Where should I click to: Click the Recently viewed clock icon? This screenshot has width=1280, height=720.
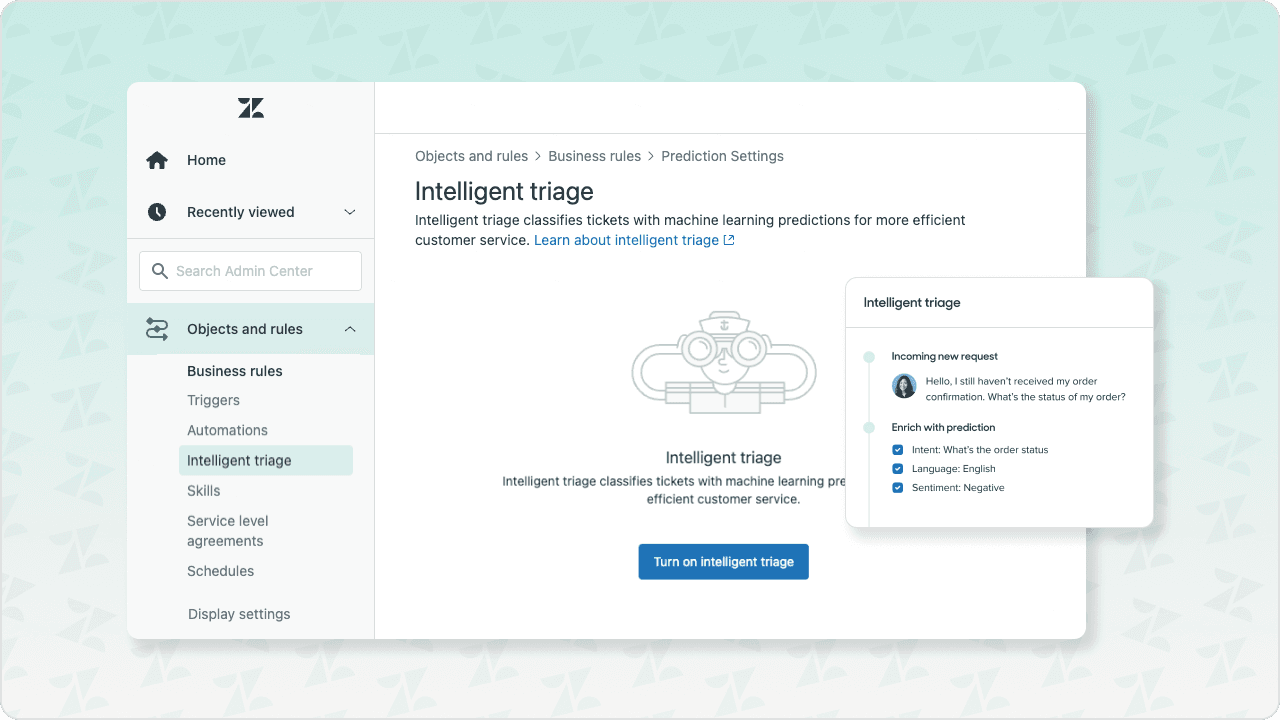pos(157,212)
